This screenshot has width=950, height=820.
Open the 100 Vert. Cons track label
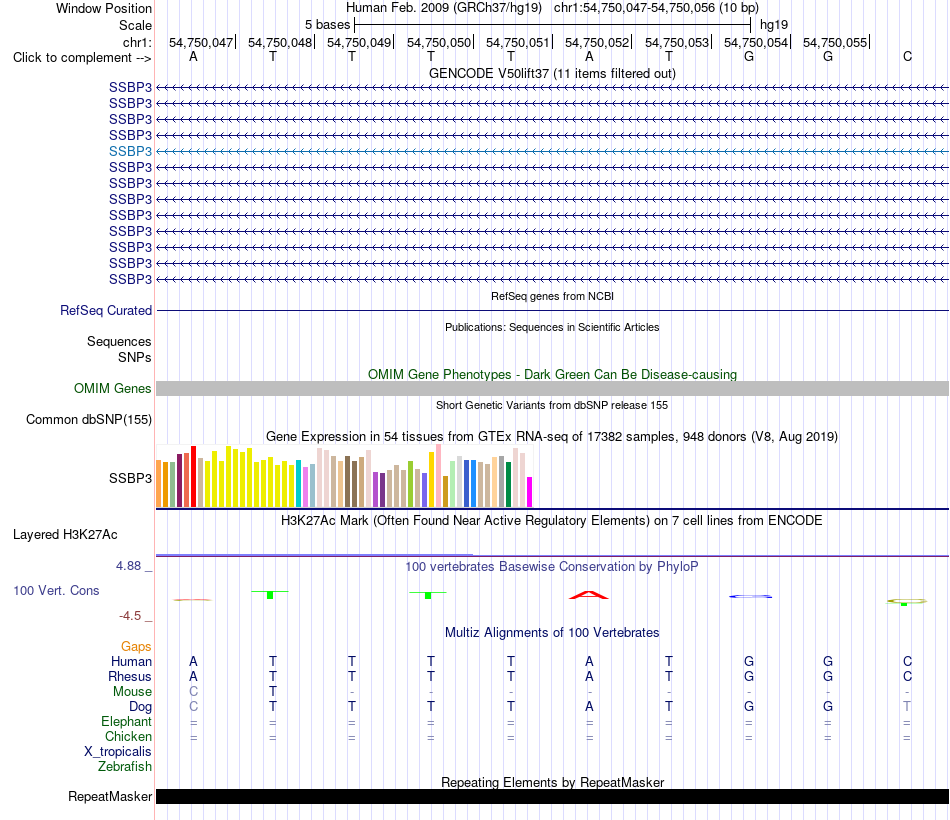pos(56,590)
